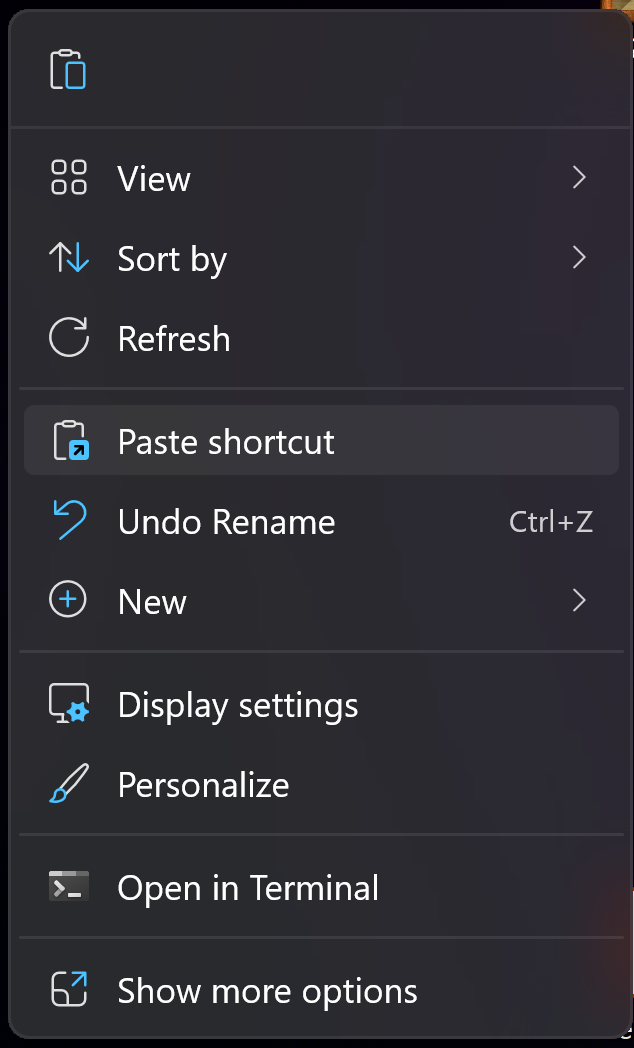Click the Undo Rename arrow icon
634x1048 pixels.
coord(69,521)
